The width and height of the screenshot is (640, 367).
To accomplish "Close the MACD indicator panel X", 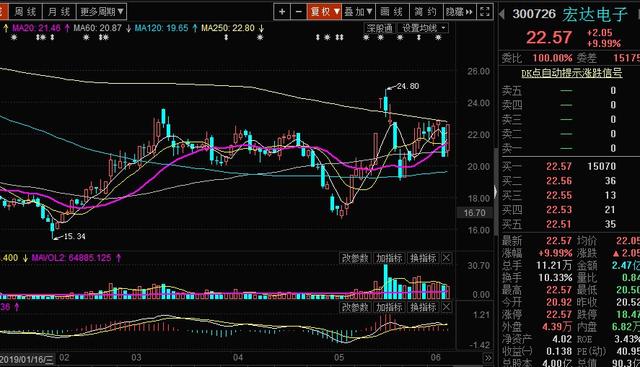I will coord(447,307).
